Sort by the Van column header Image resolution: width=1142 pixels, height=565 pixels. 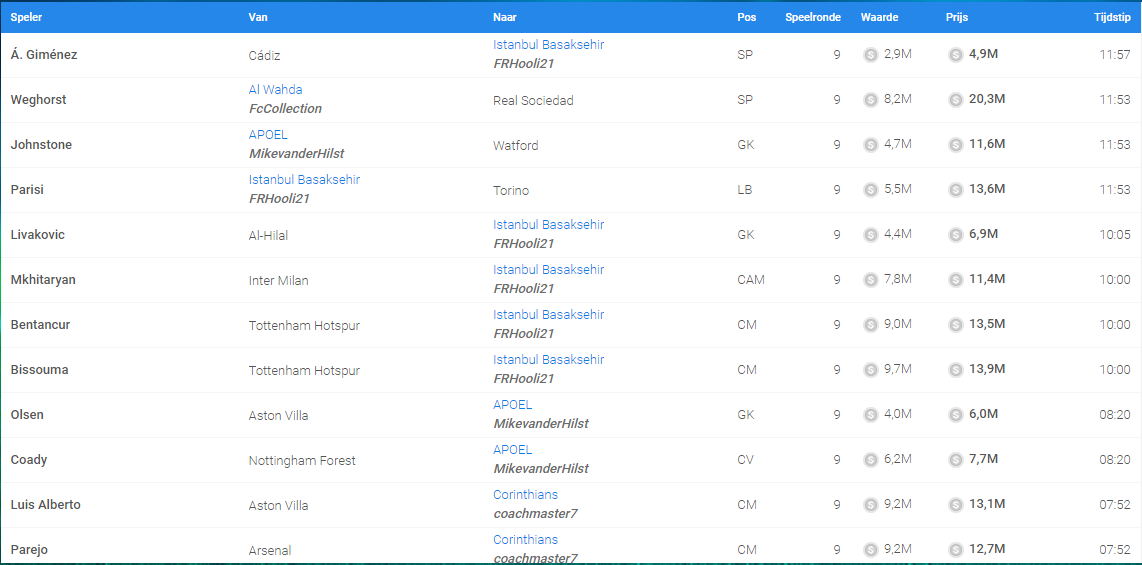(x=257, y=17)
